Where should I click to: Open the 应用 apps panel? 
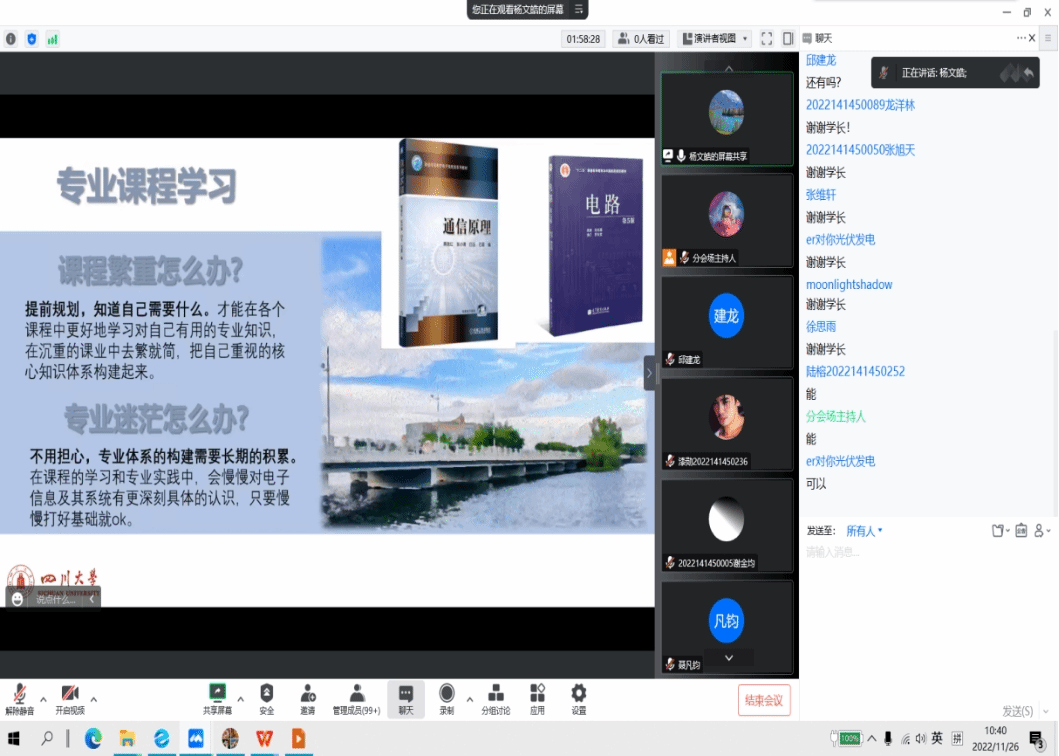point(537,697)
